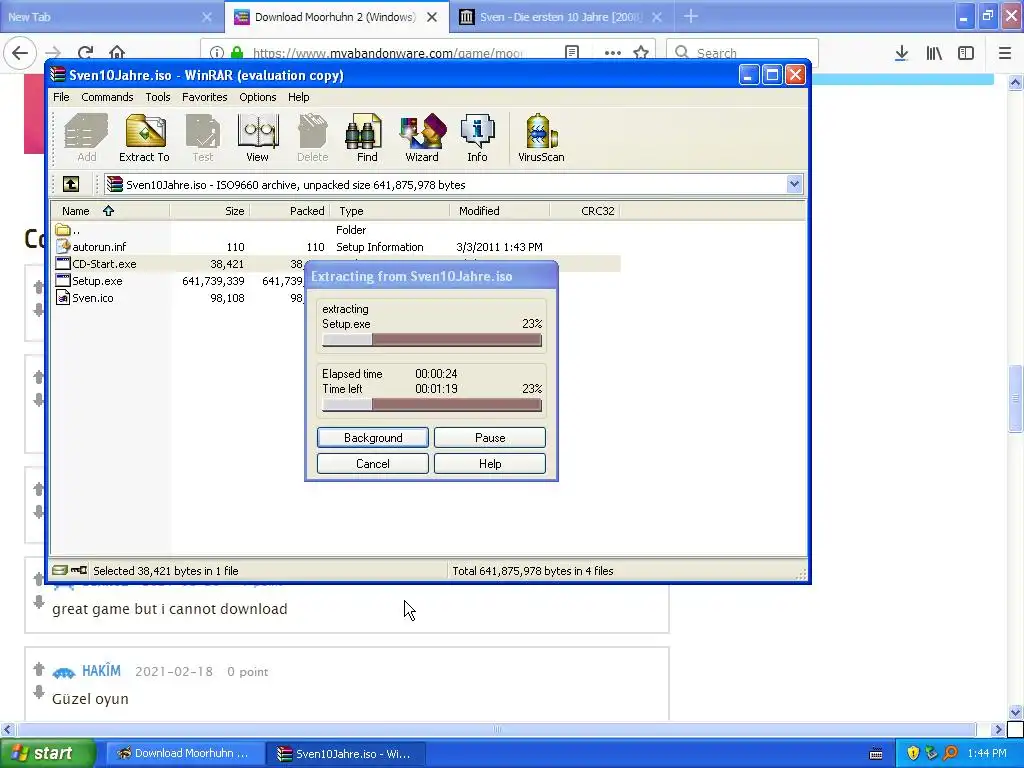Click the Extract To toolbar icon

coord(144,138)
